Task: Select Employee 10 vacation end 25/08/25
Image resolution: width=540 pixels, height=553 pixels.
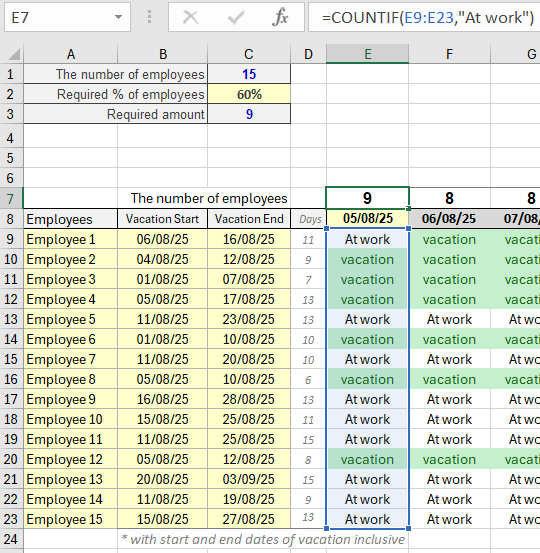Action: [x=249, y=419]
